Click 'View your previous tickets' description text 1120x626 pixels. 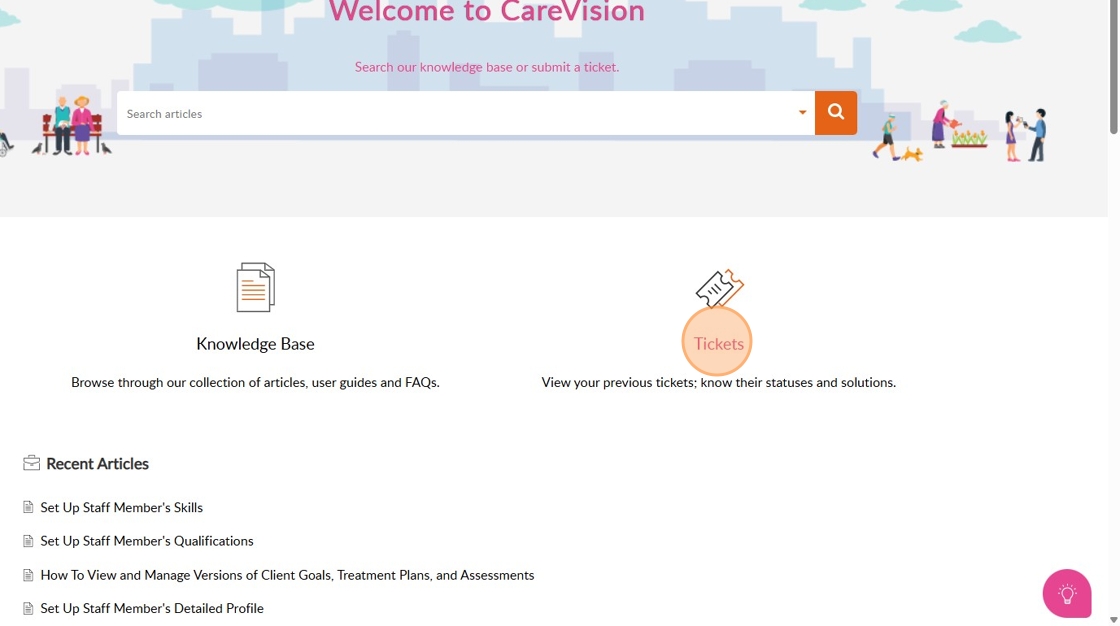[x=719, y=382]
